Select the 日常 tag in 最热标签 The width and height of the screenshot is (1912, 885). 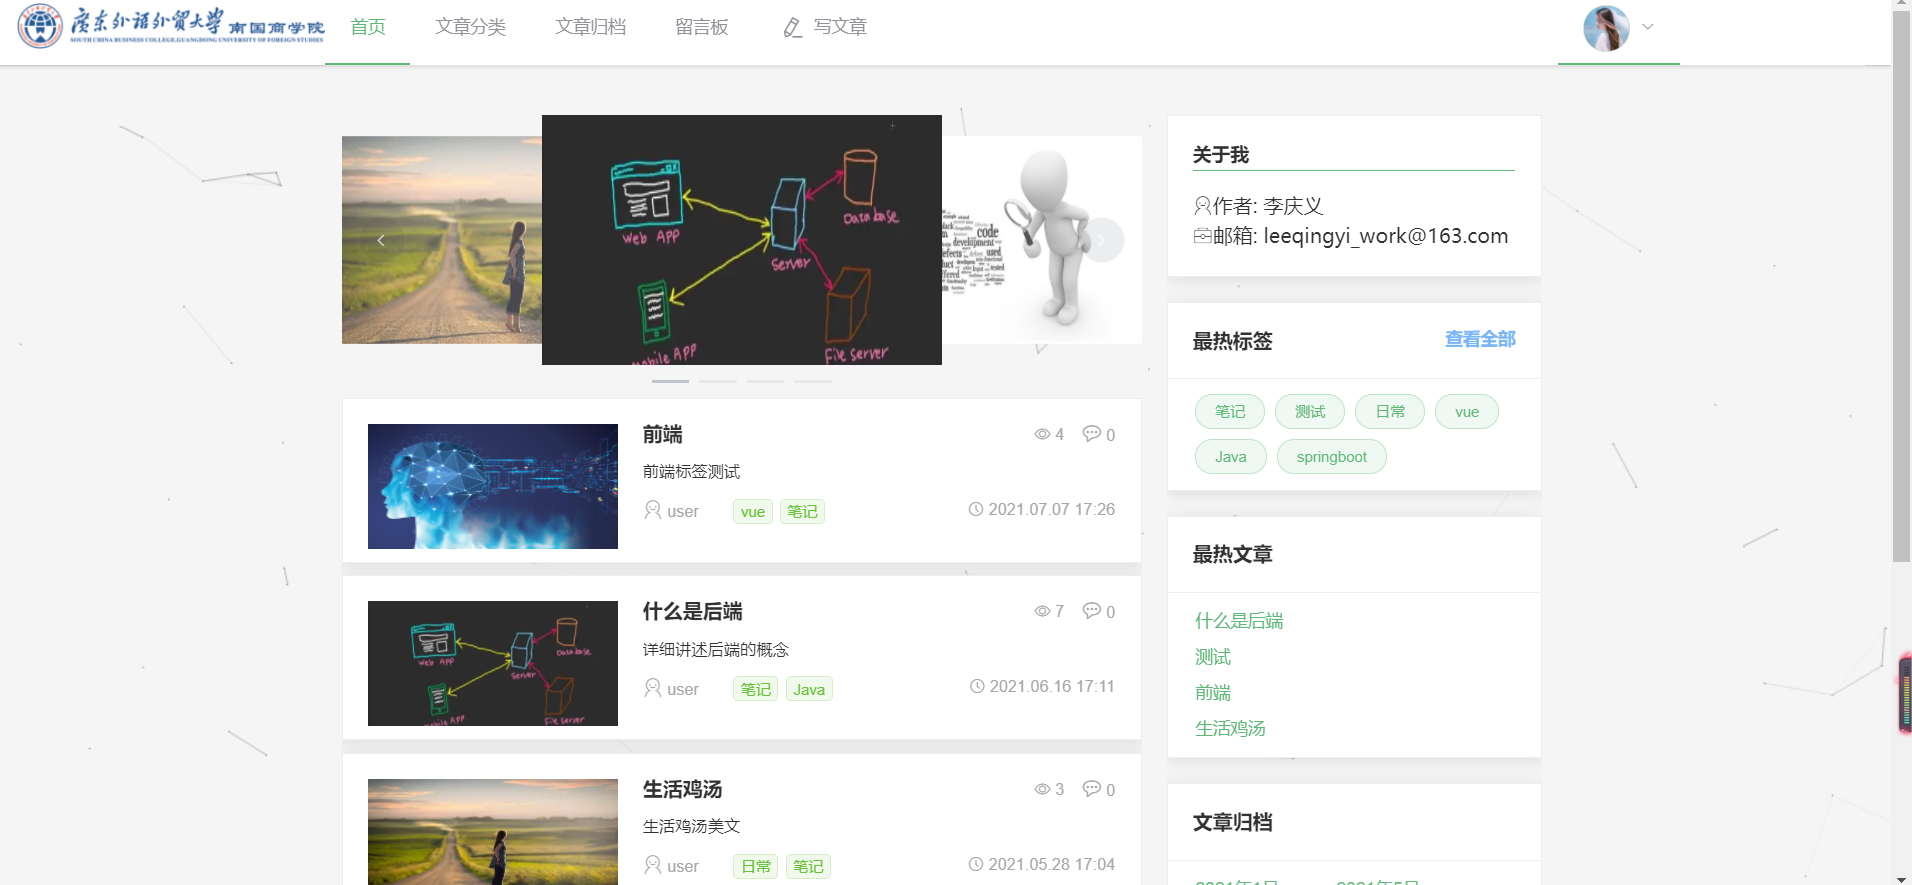(x=1390, y=412)
